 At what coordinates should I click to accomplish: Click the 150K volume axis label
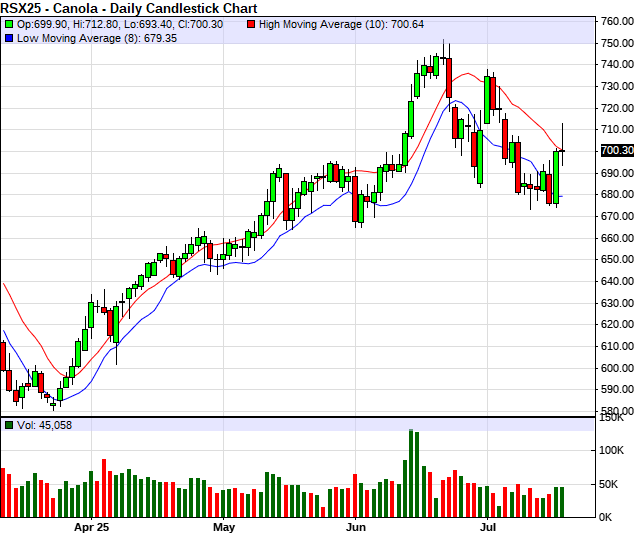(x=614, y=419)
